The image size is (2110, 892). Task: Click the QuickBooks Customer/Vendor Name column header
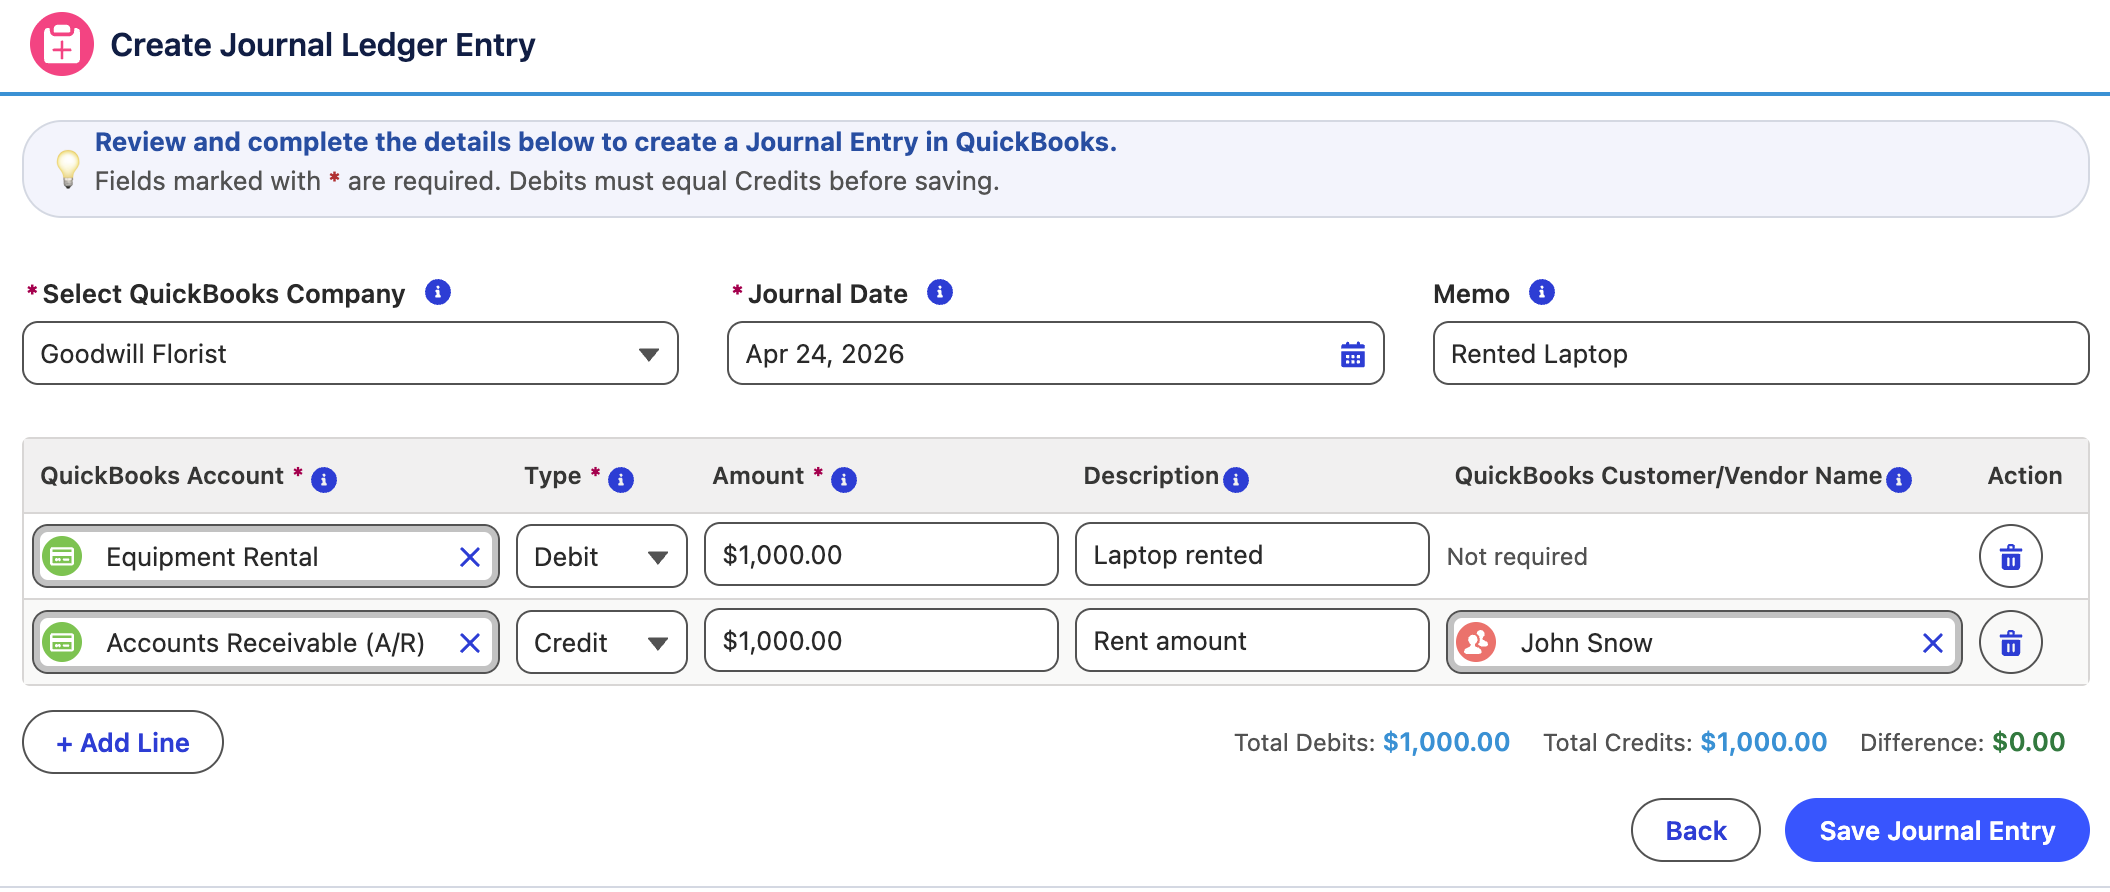pos(1668,476)
